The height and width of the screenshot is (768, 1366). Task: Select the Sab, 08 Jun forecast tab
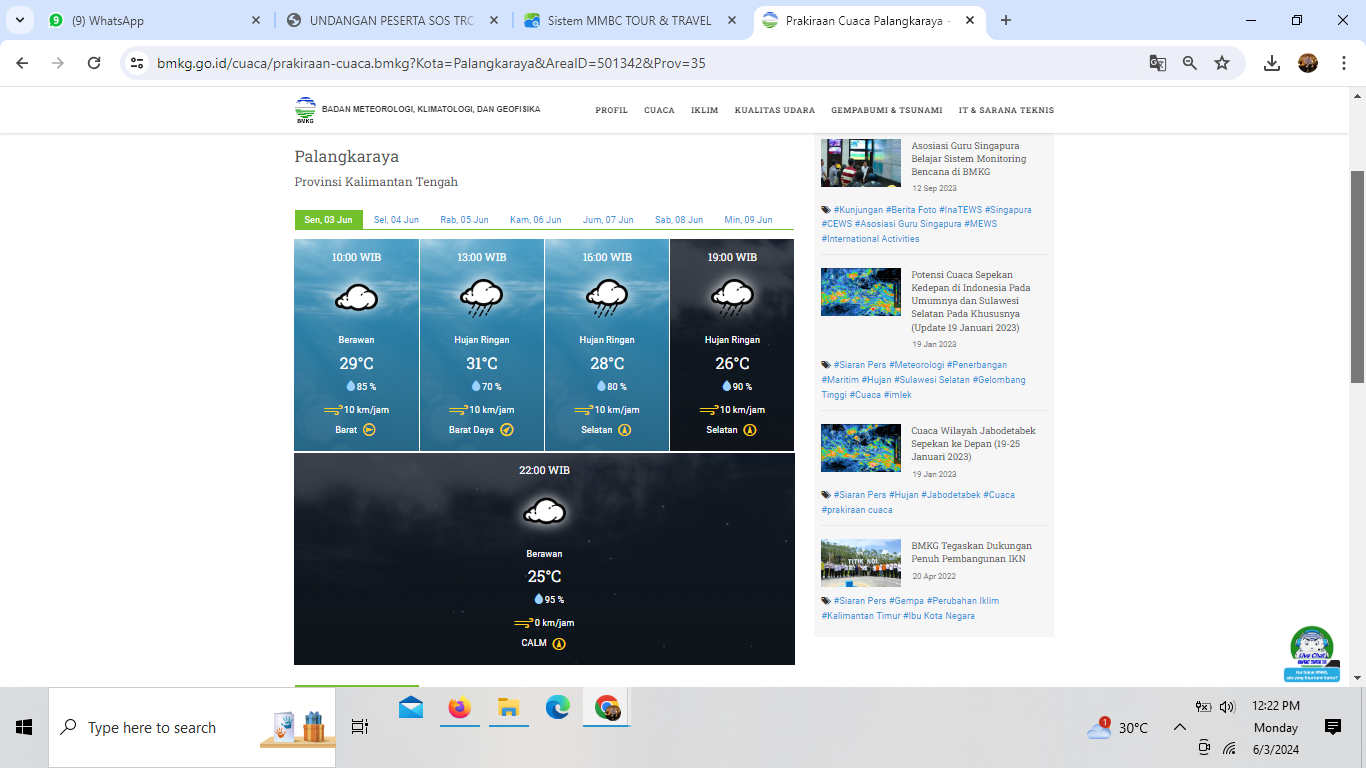[x=679, y=220]
